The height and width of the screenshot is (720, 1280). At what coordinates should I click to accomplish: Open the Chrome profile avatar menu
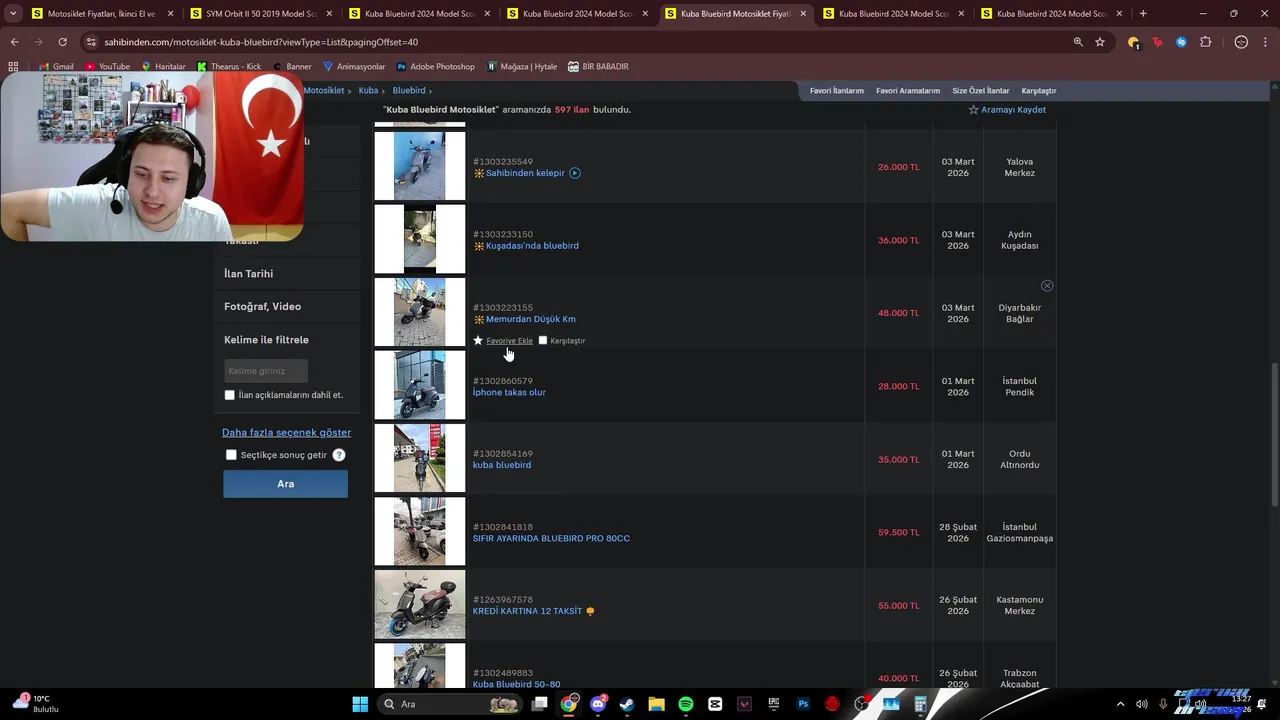click(1241, 42)
